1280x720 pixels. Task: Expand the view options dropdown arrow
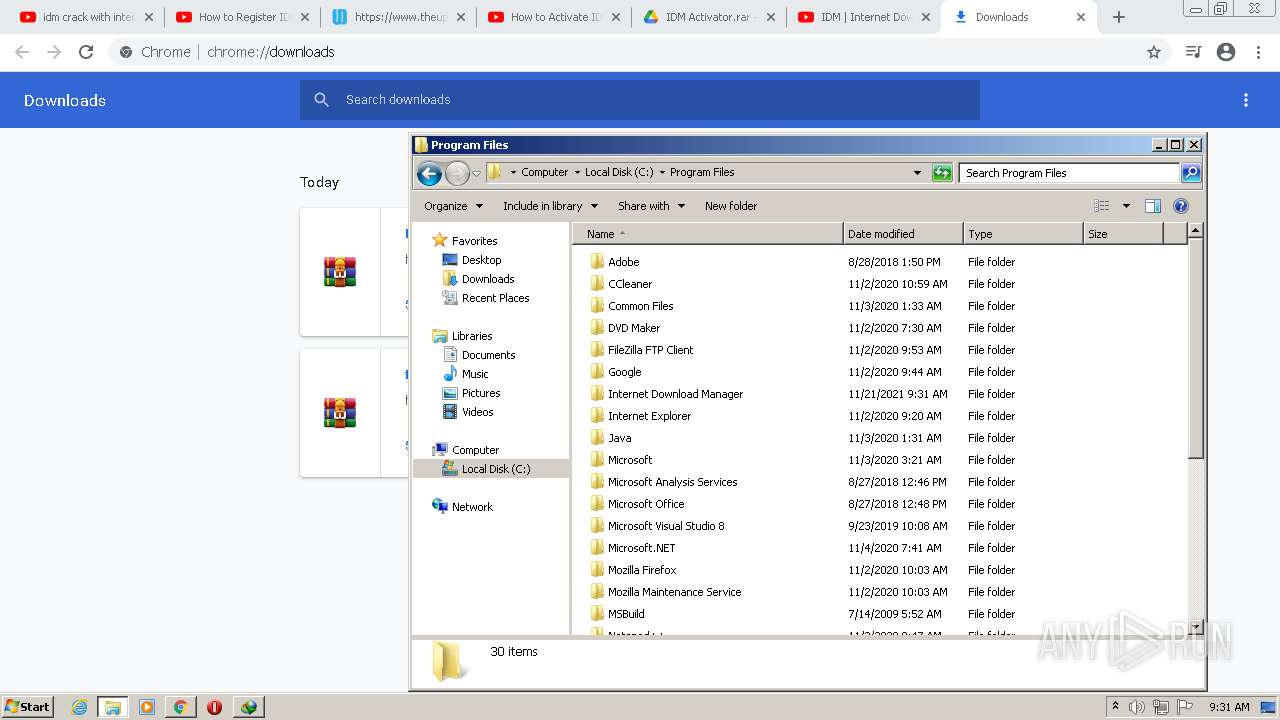1126,206
